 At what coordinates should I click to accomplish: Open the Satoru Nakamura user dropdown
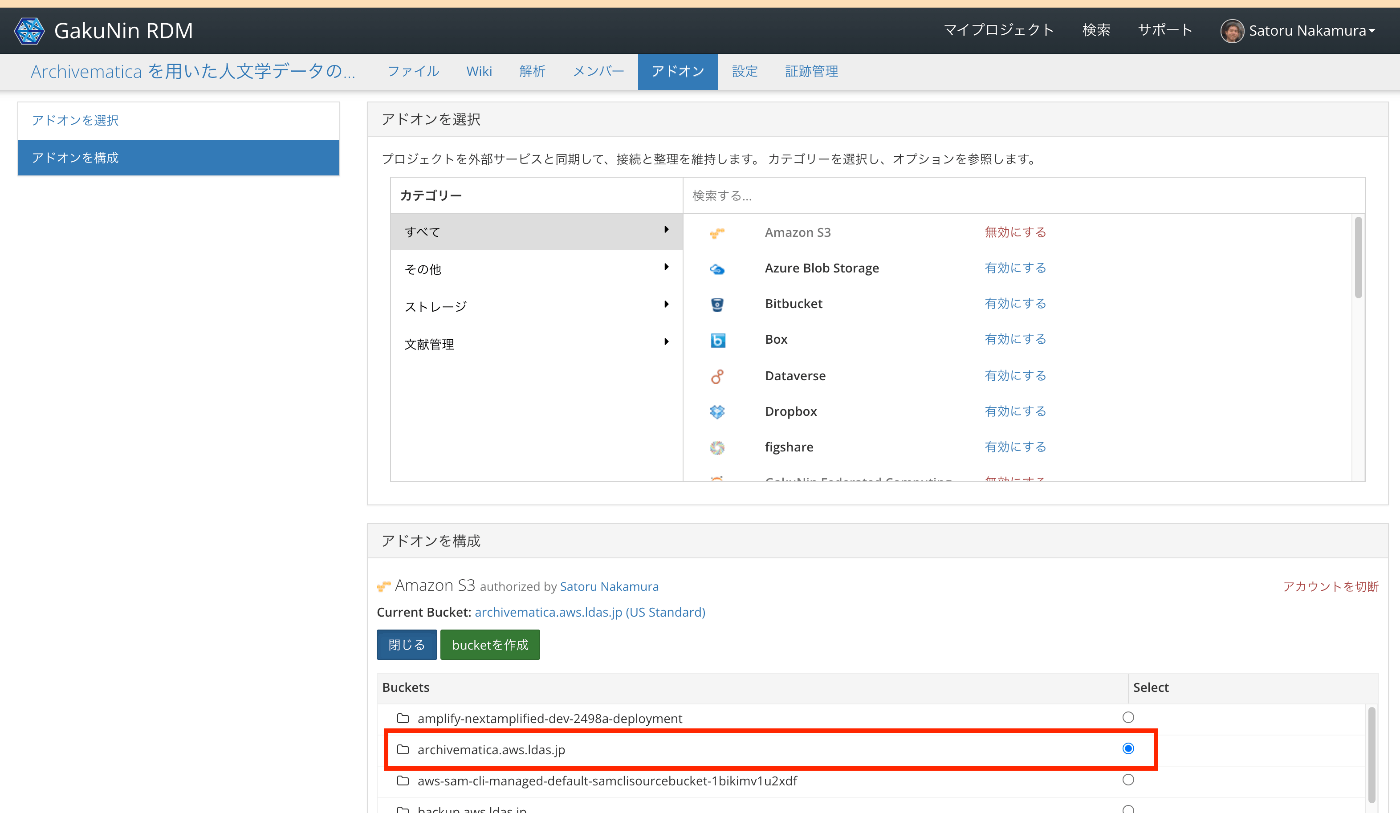[x=1298, y=31]
